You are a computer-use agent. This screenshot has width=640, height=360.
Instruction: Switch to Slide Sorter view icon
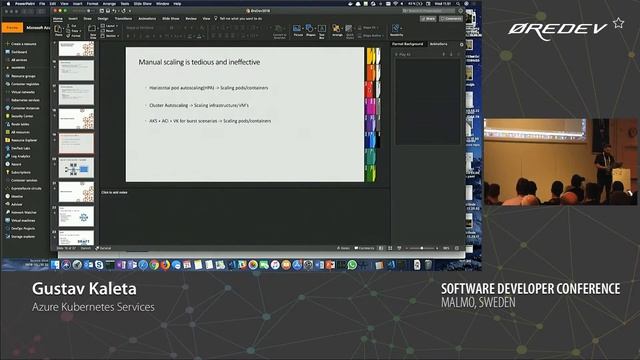390,248
